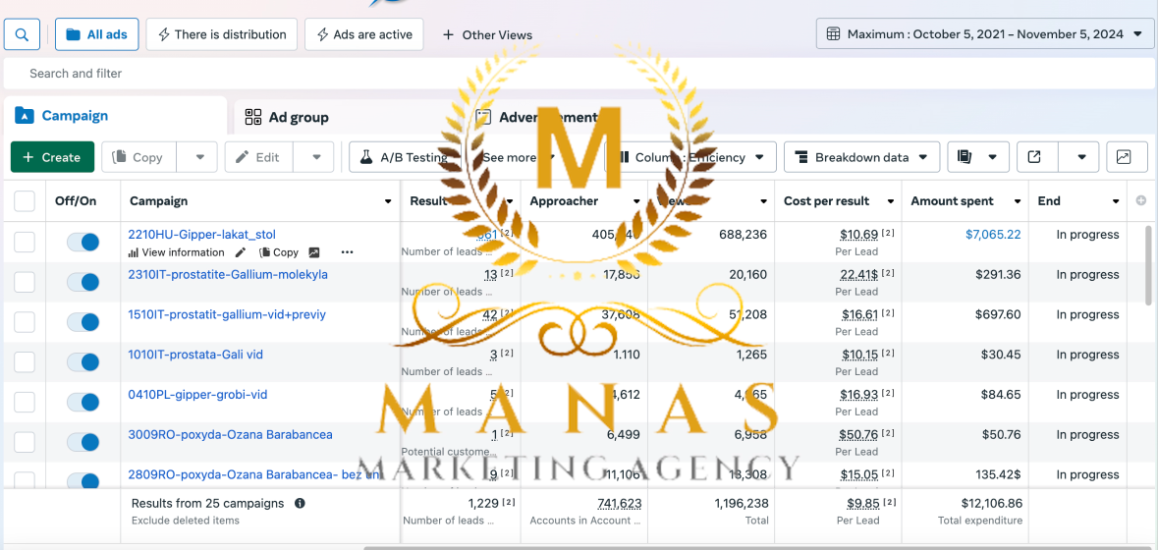Open the Amount spent column menu
This screenshot has height=550, width=1158.
[1018, 202]
